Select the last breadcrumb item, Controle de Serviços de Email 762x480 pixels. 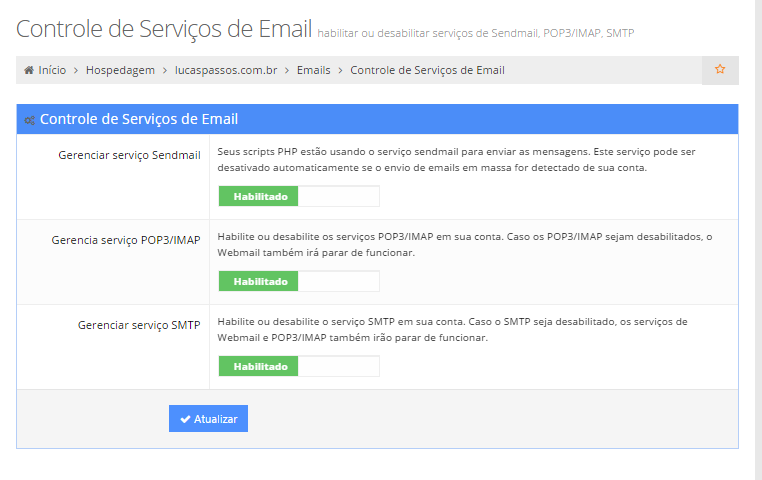(x=427, y=71)
